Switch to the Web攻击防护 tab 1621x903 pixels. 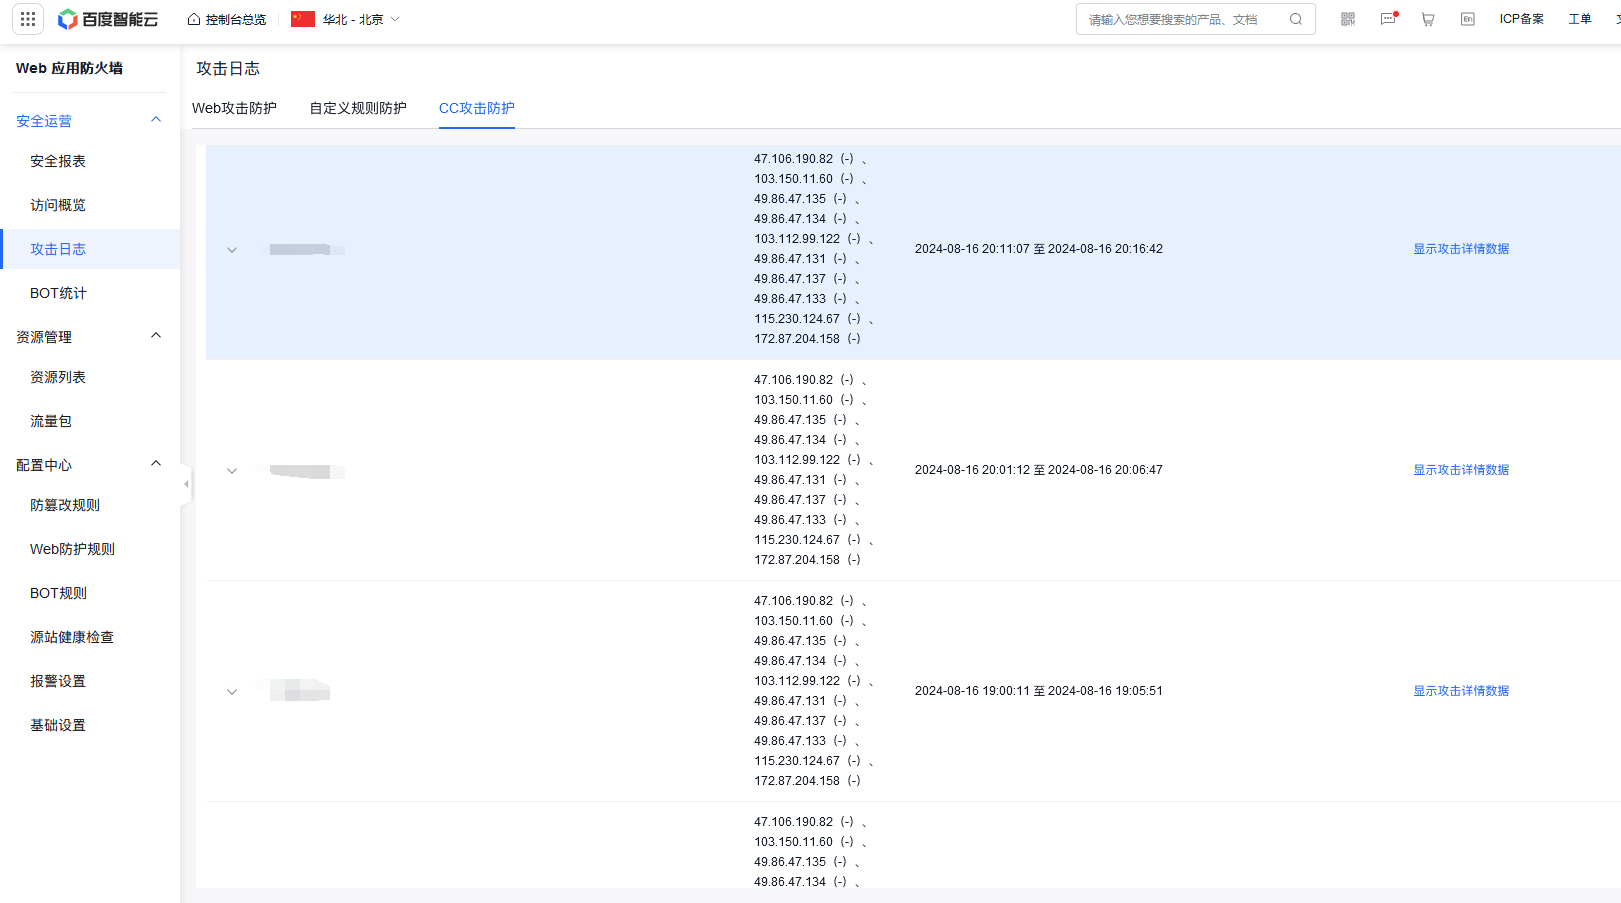coord(234,108)
